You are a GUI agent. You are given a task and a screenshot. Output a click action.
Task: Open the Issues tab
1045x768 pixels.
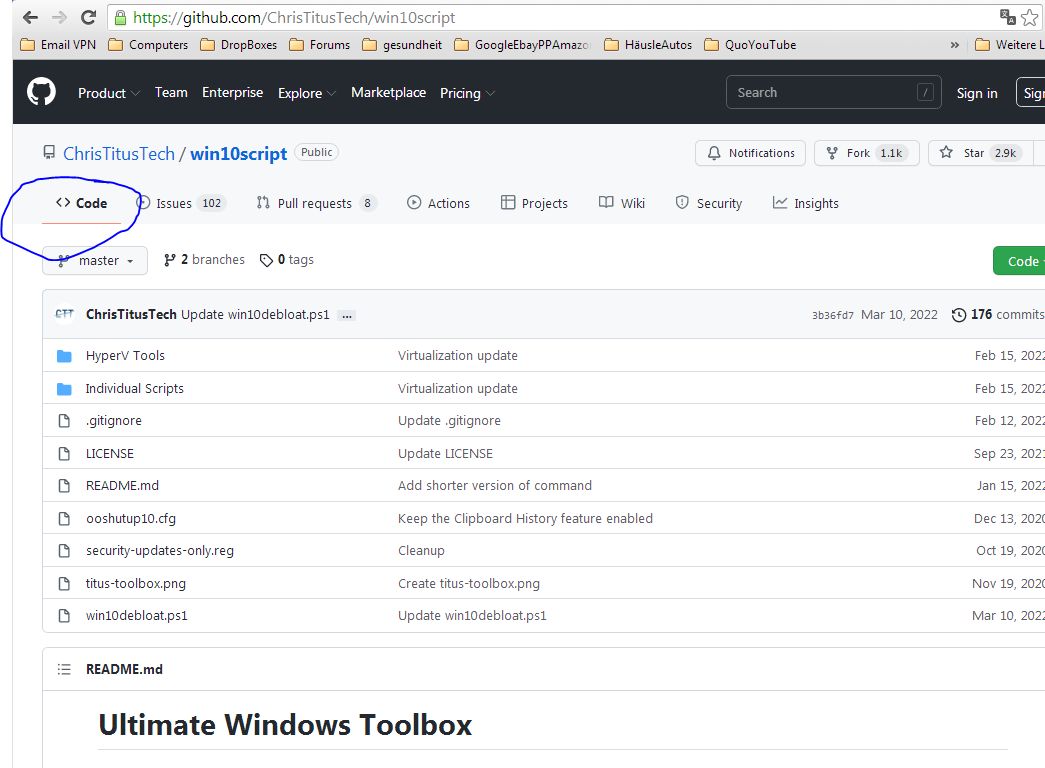point(181,203)
